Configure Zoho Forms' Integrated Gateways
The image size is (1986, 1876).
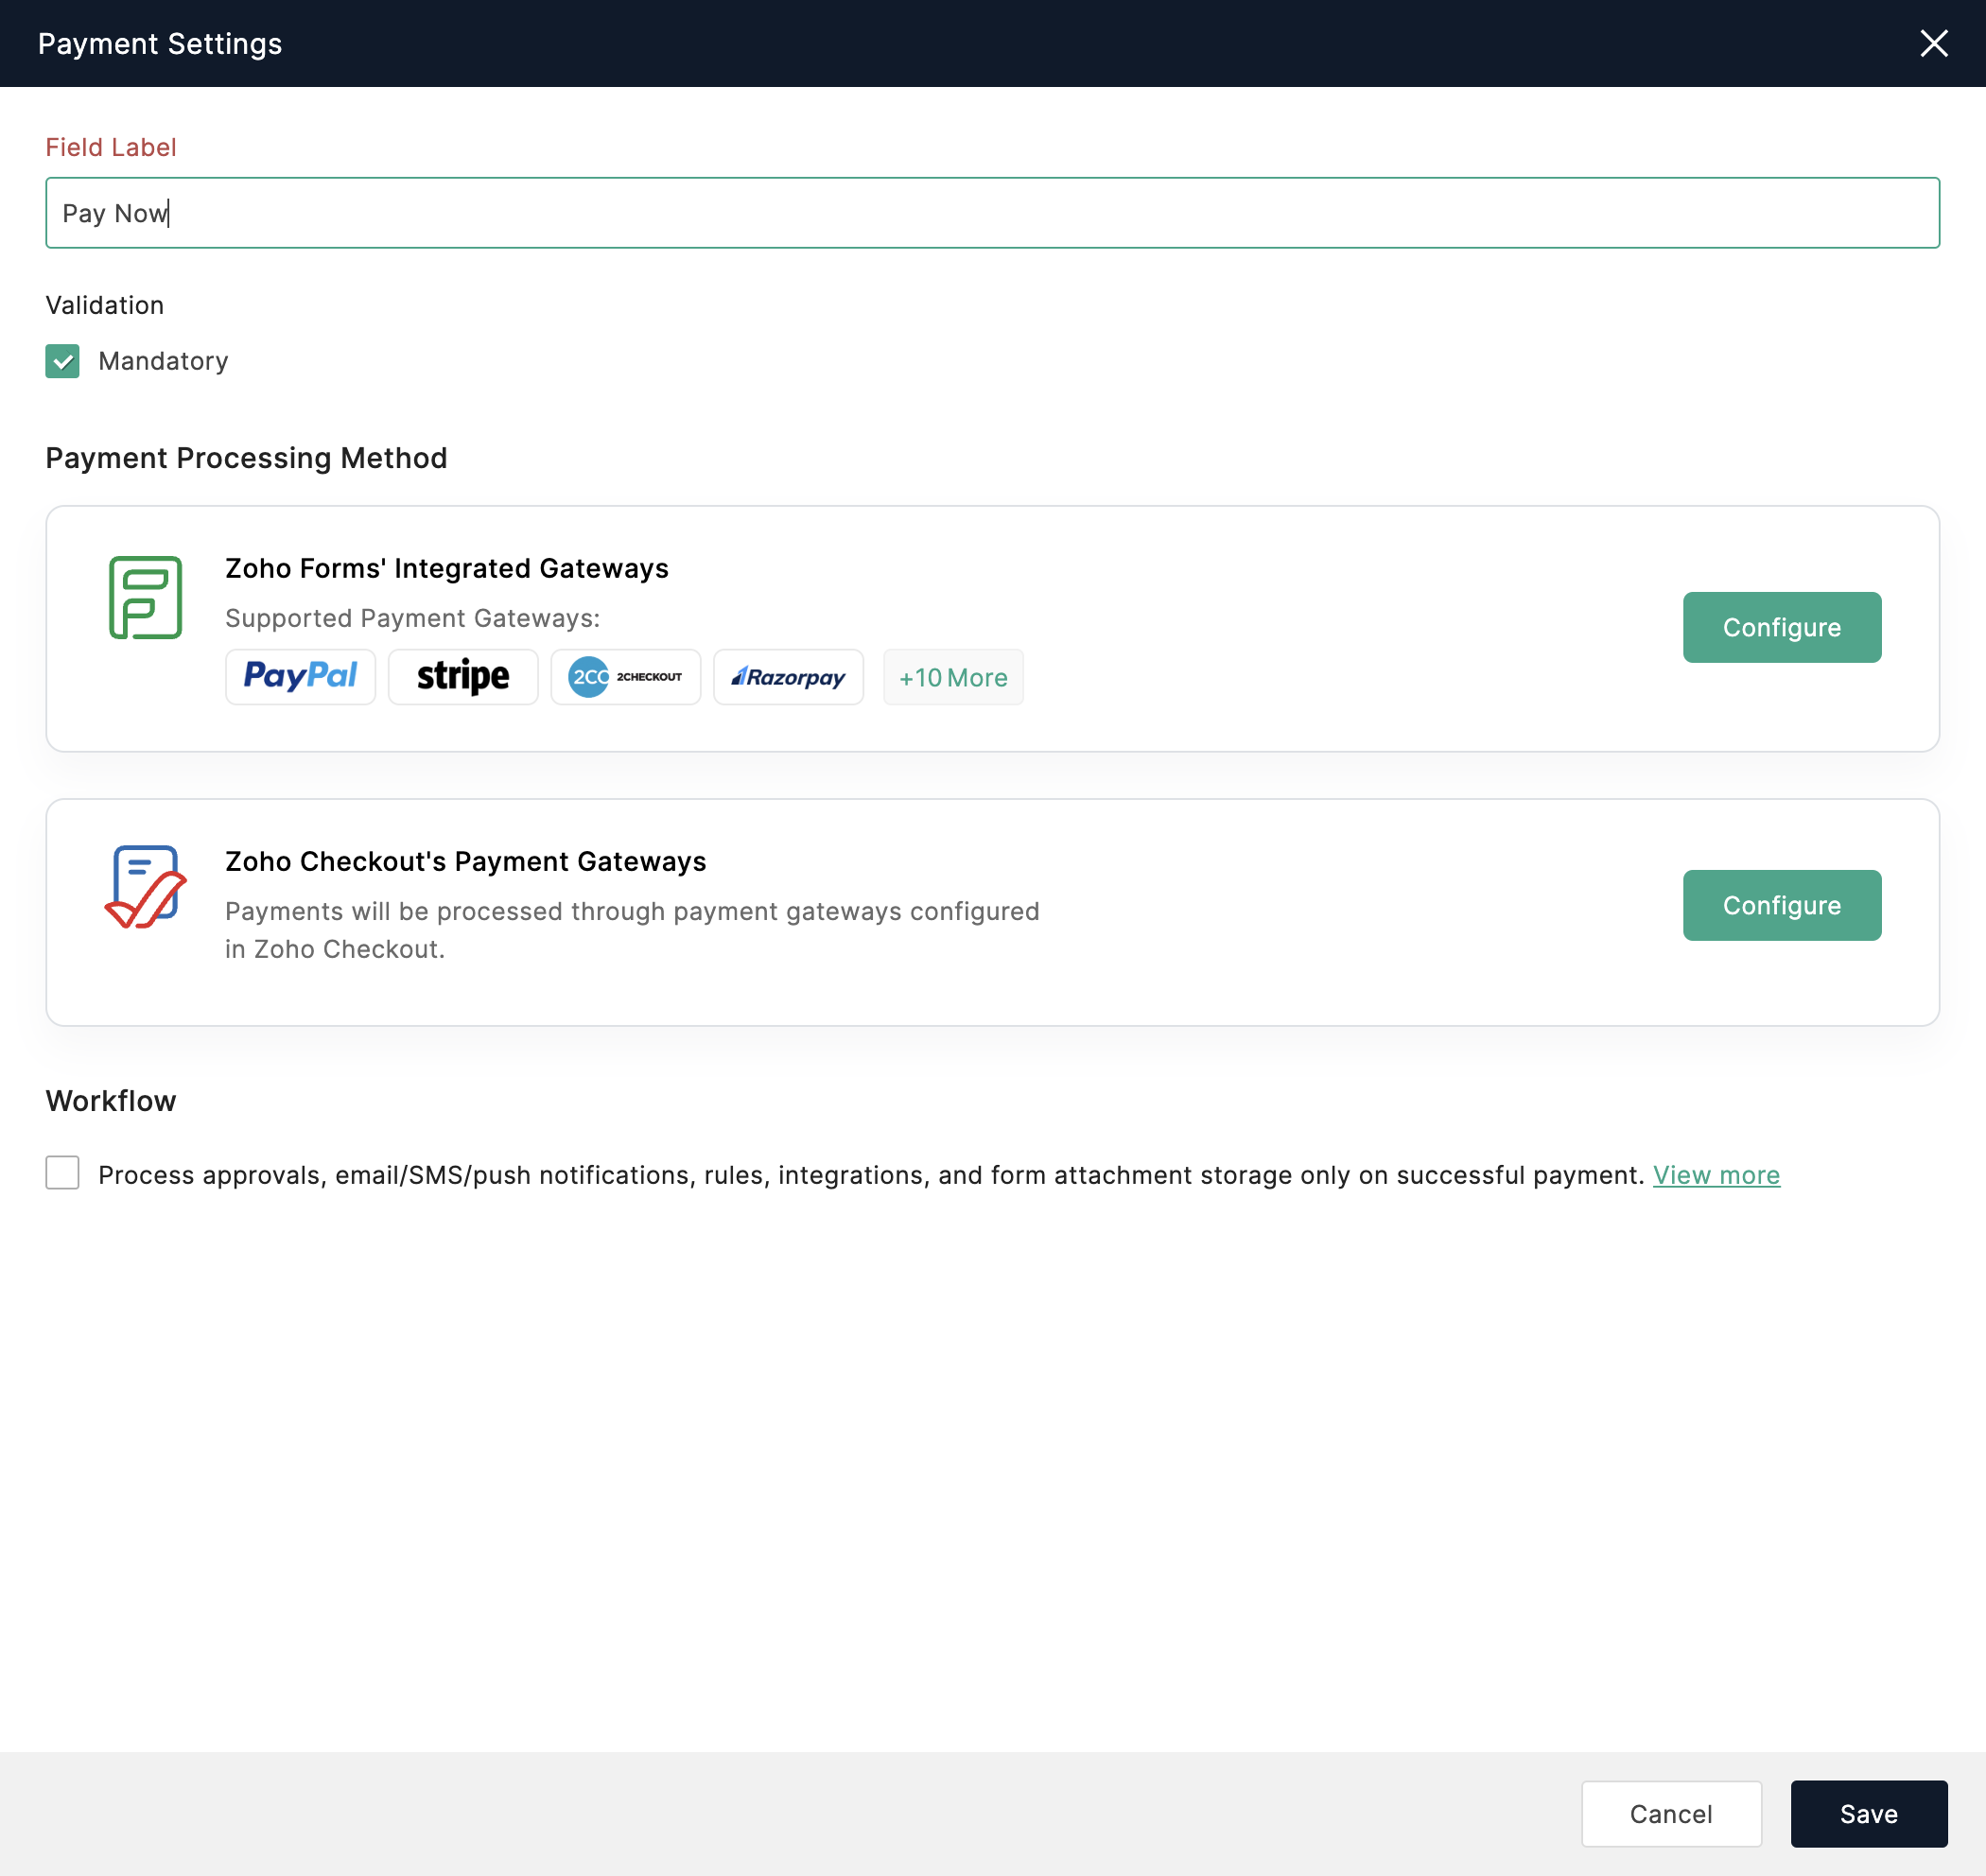tap(1781, 627)
